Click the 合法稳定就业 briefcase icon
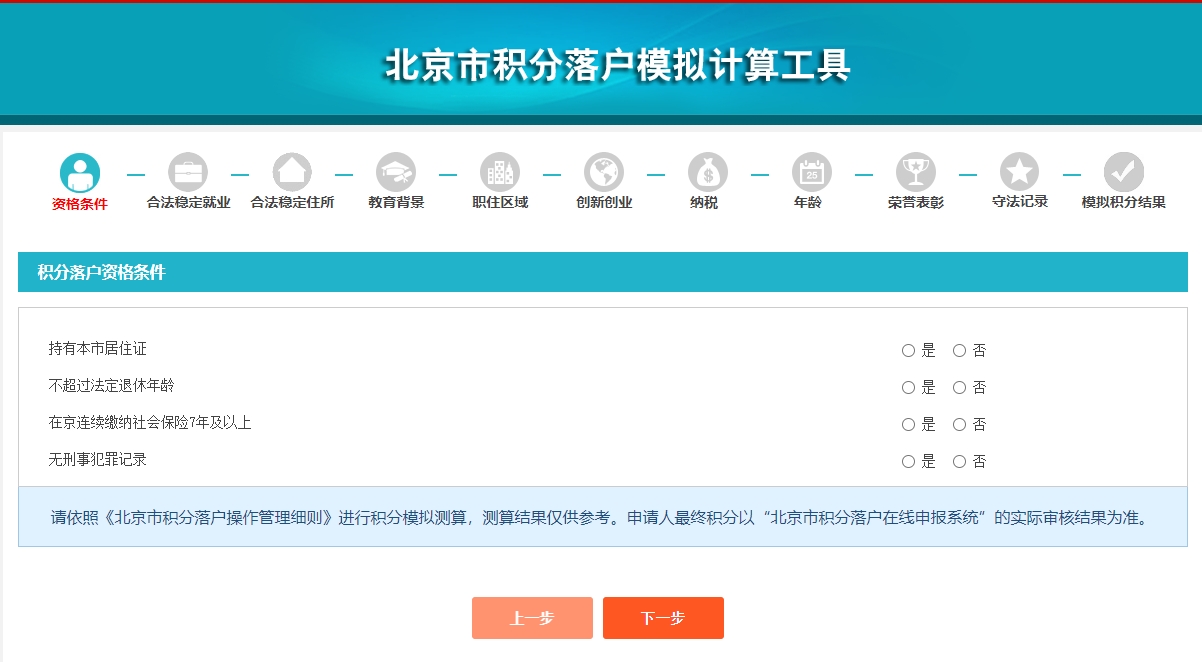The image size is (1202, 662). pos(188,173)
